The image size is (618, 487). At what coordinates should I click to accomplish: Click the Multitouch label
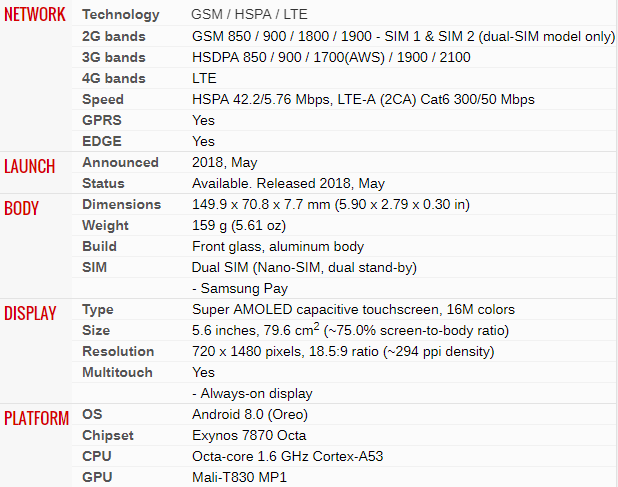click(117, 372)
